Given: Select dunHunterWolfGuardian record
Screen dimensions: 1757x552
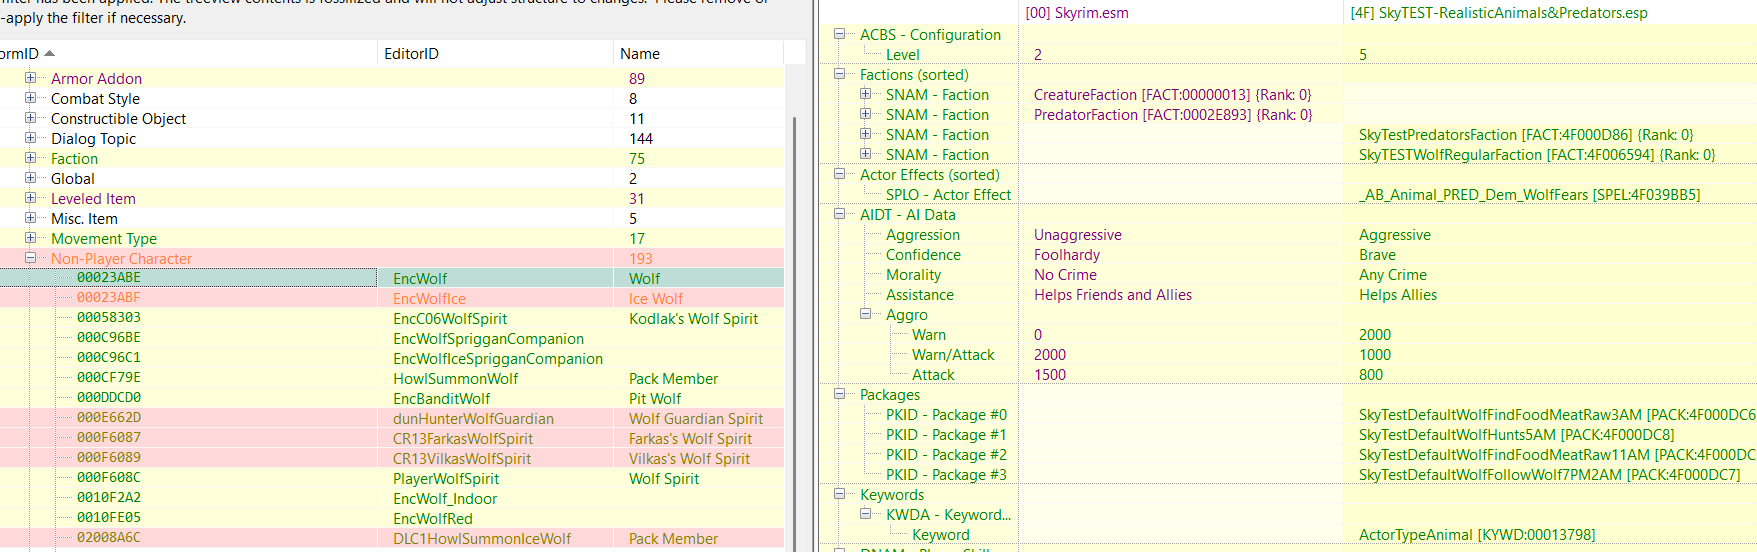Looking at the screenshot, I should (392, 418).
